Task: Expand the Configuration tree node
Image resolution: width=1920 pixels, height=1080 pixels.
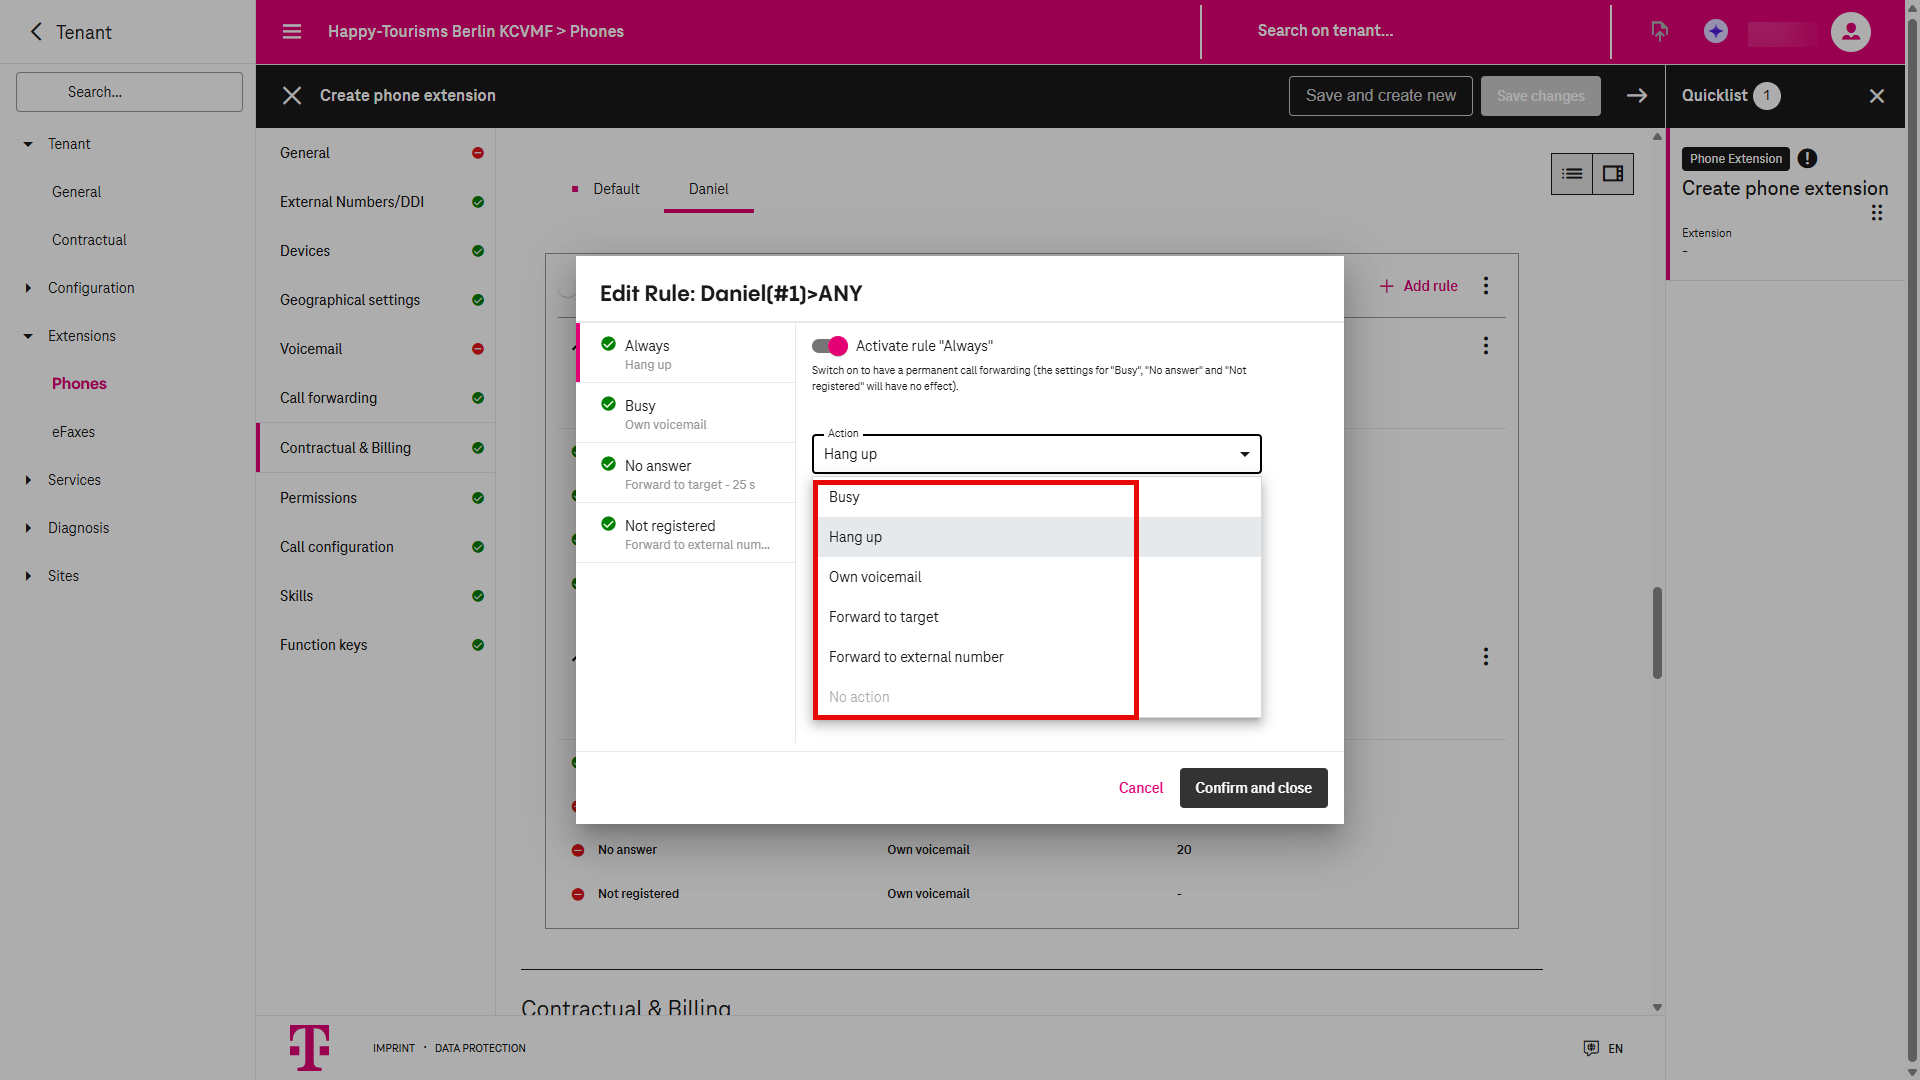Action: click(x=28, y=288)
